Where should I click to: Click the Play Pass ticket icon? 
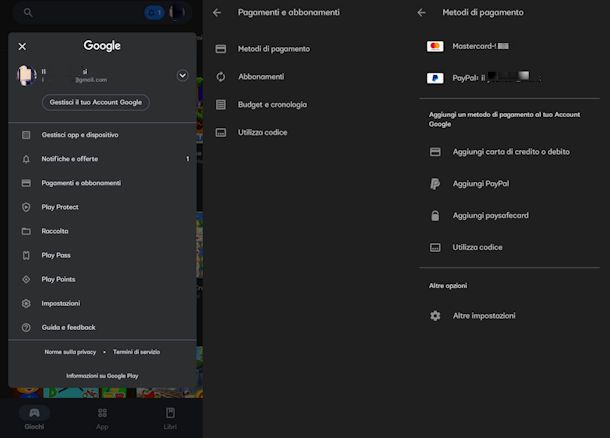[x=26, y=256]
